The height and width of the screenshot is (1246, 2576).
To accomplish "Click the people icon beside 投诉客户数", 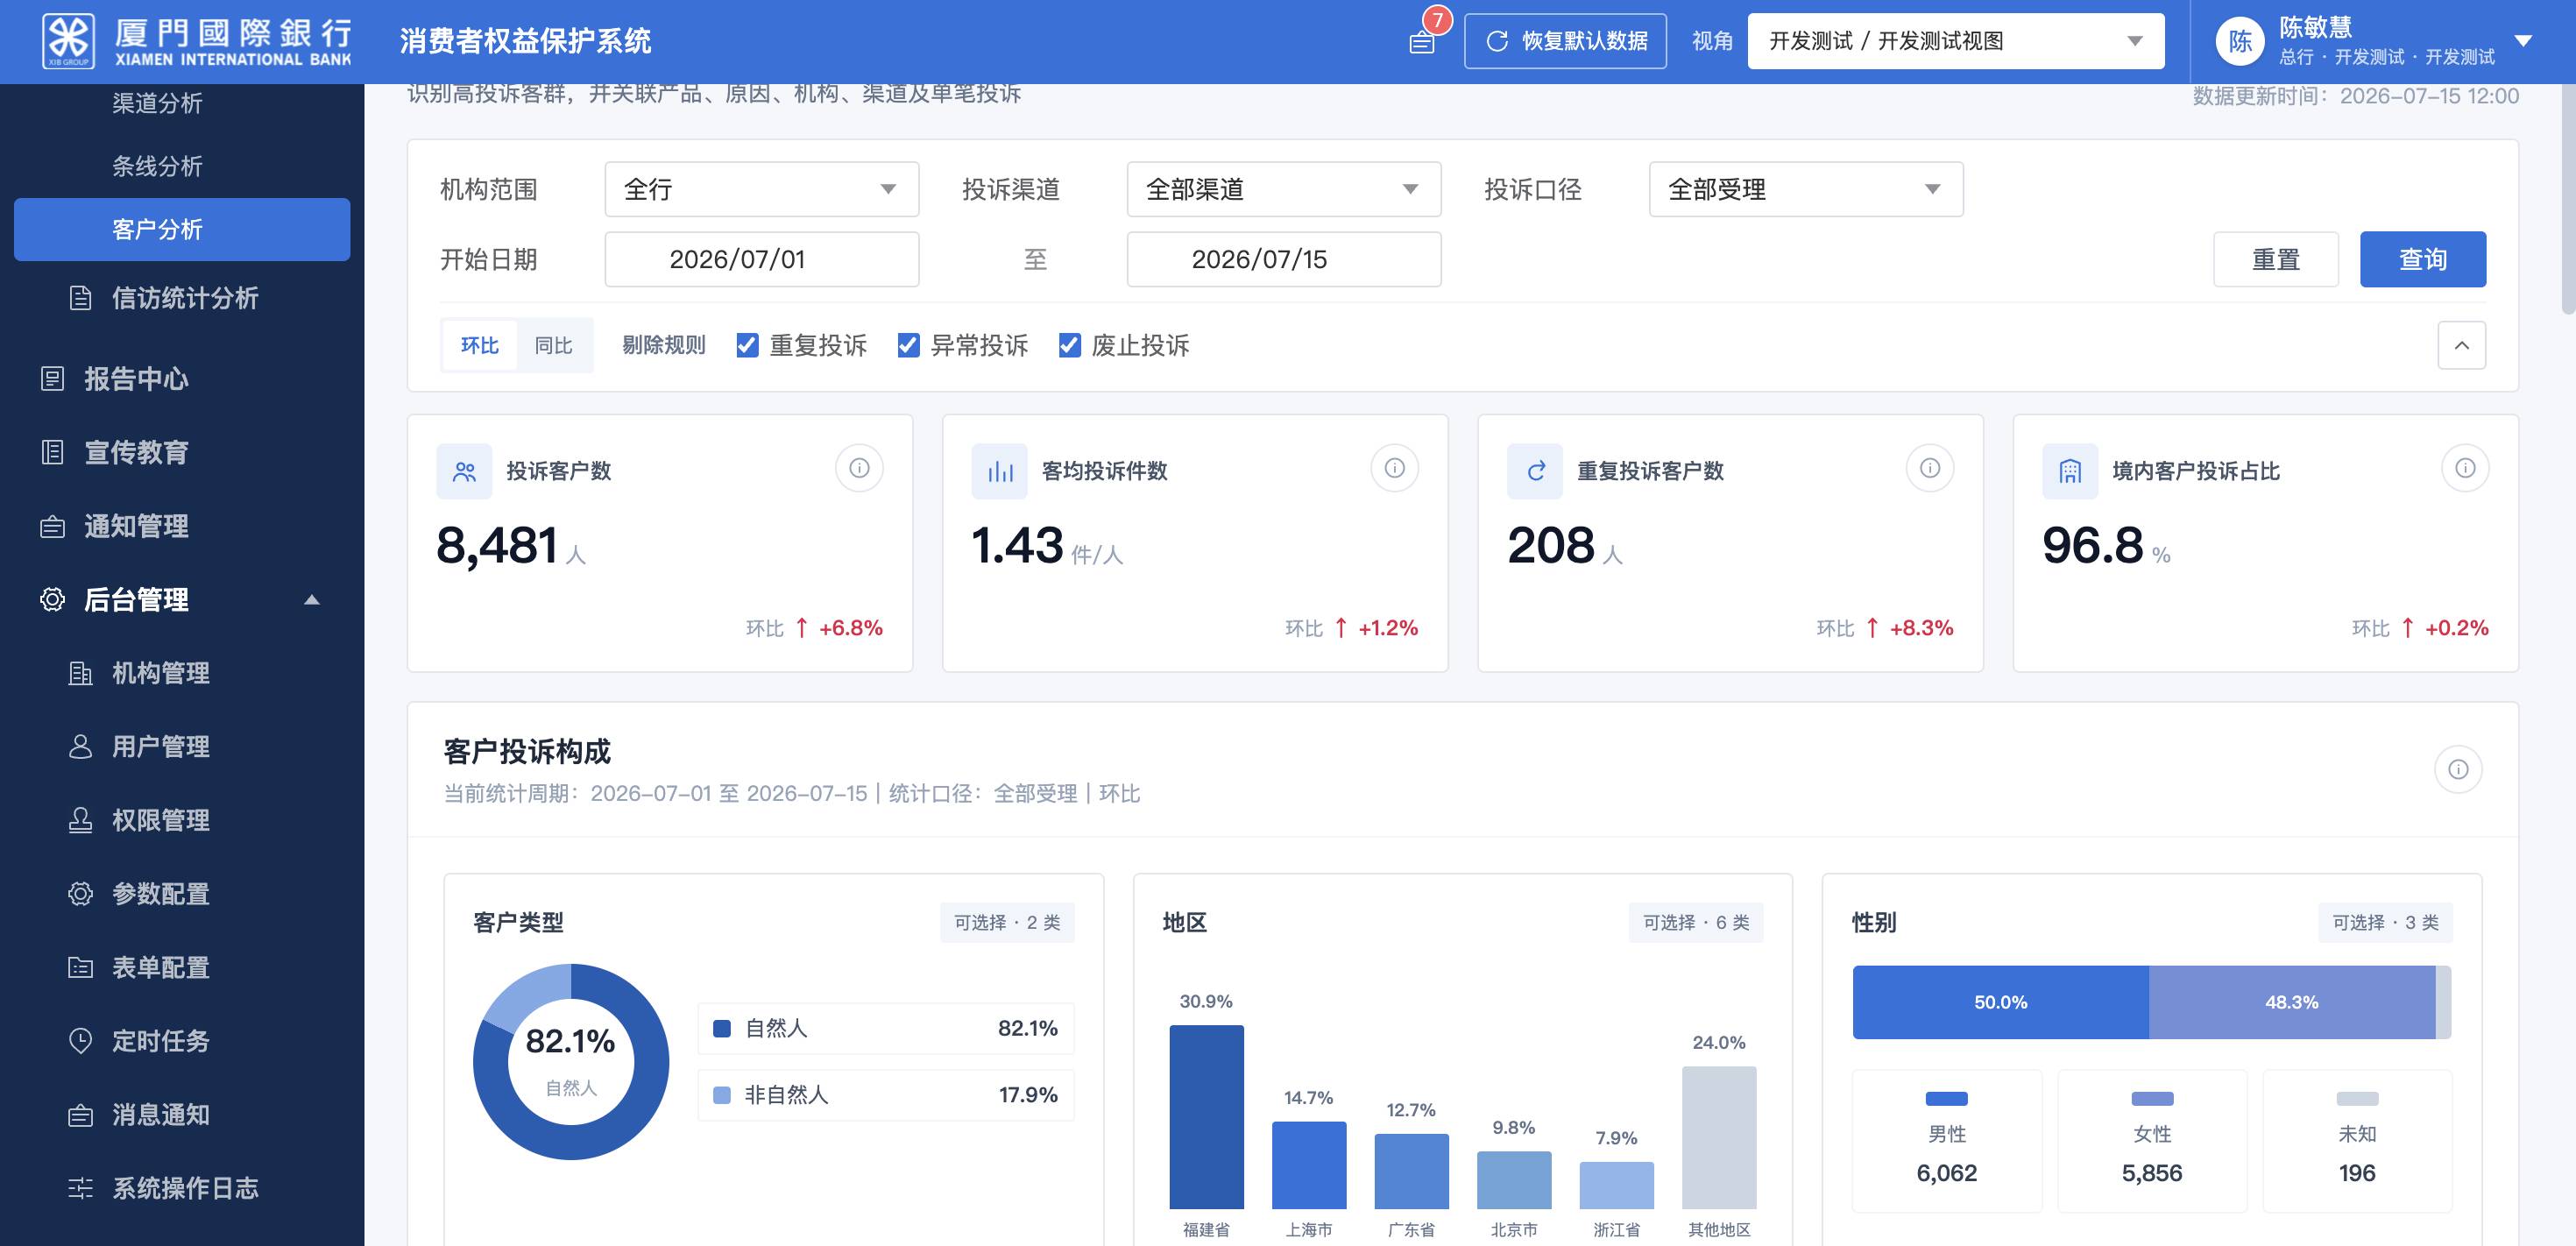I will coord(464,471).
